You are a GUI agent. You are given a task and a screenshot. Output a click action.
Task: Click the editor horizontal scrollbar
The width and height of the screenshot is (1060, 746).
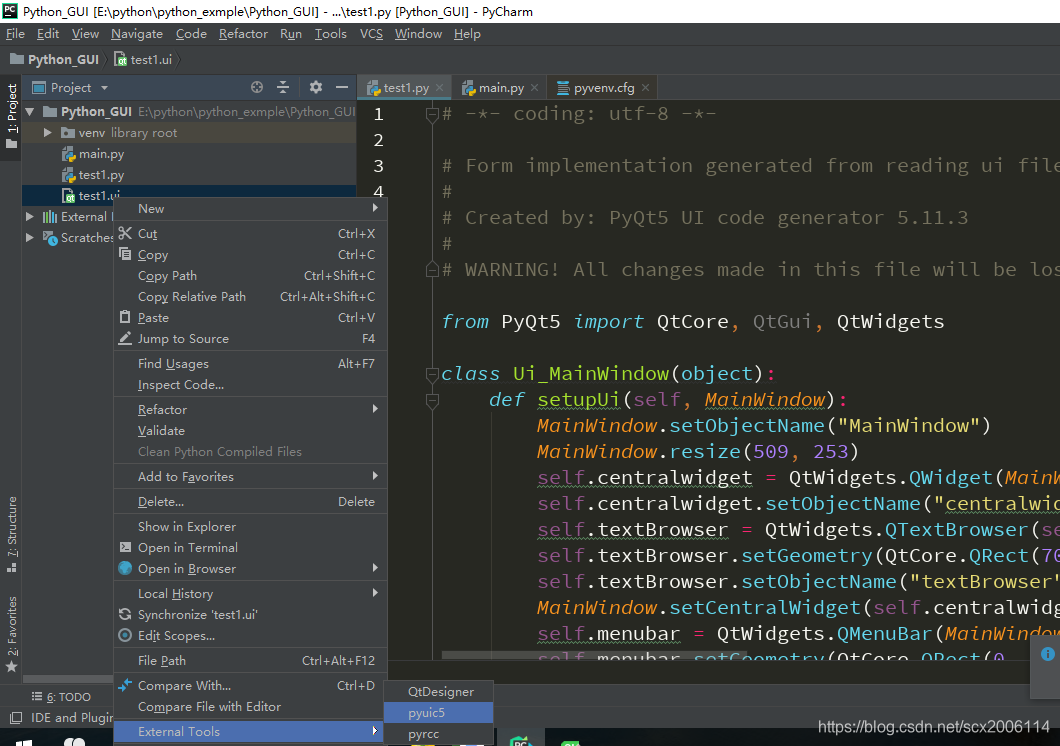point(595,655)
